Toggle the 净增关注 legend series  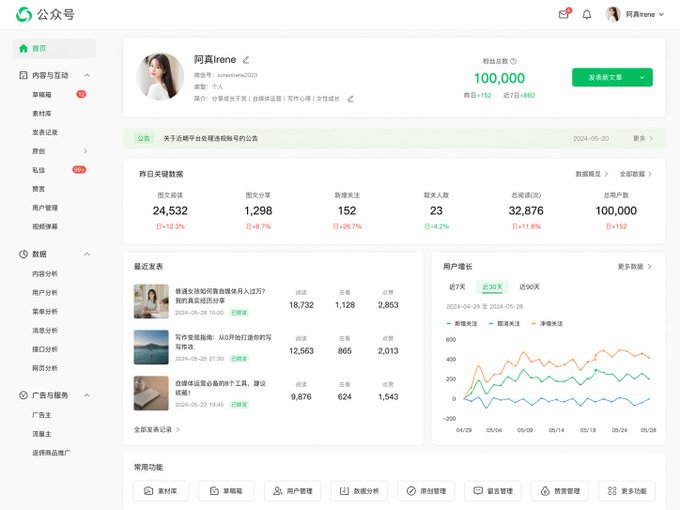(547, 324)
